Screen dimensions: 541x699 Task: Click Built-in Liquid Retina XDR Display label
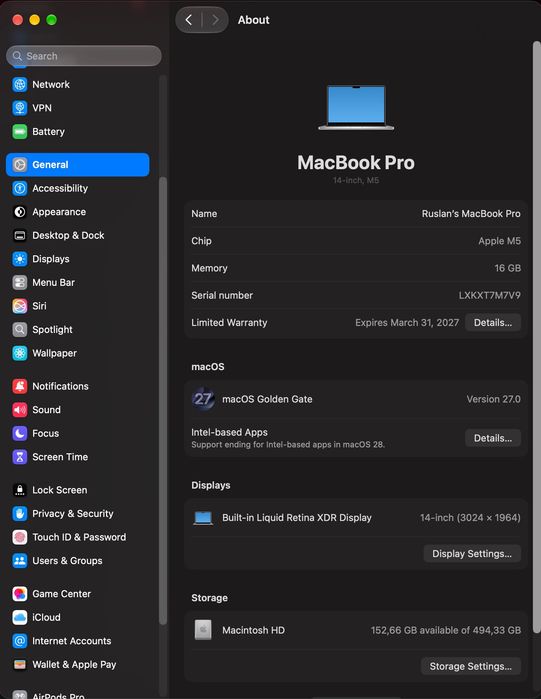point(297,518)
